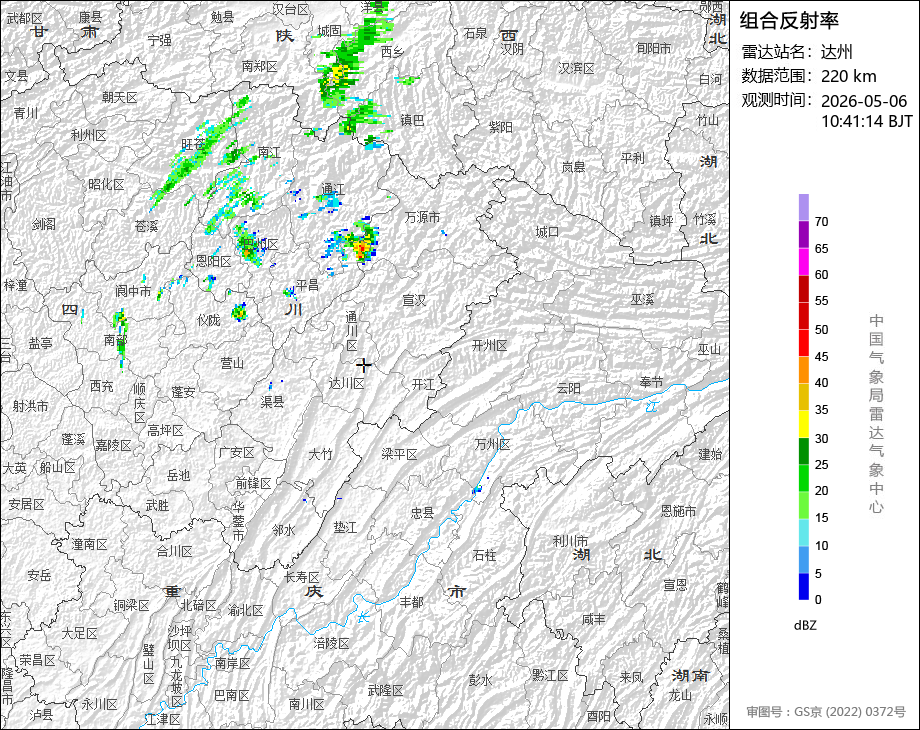Click the red echo core east of 通江
Viewport: 920px width, 730px height.
pyautogui.click(x=361, y=251)
